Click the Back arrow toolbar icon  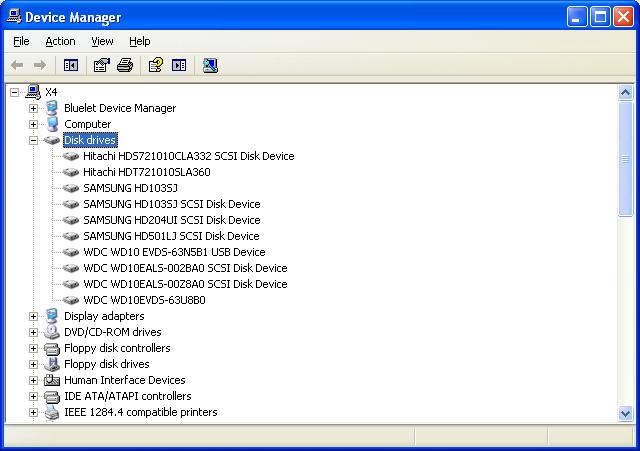point(17,65)
